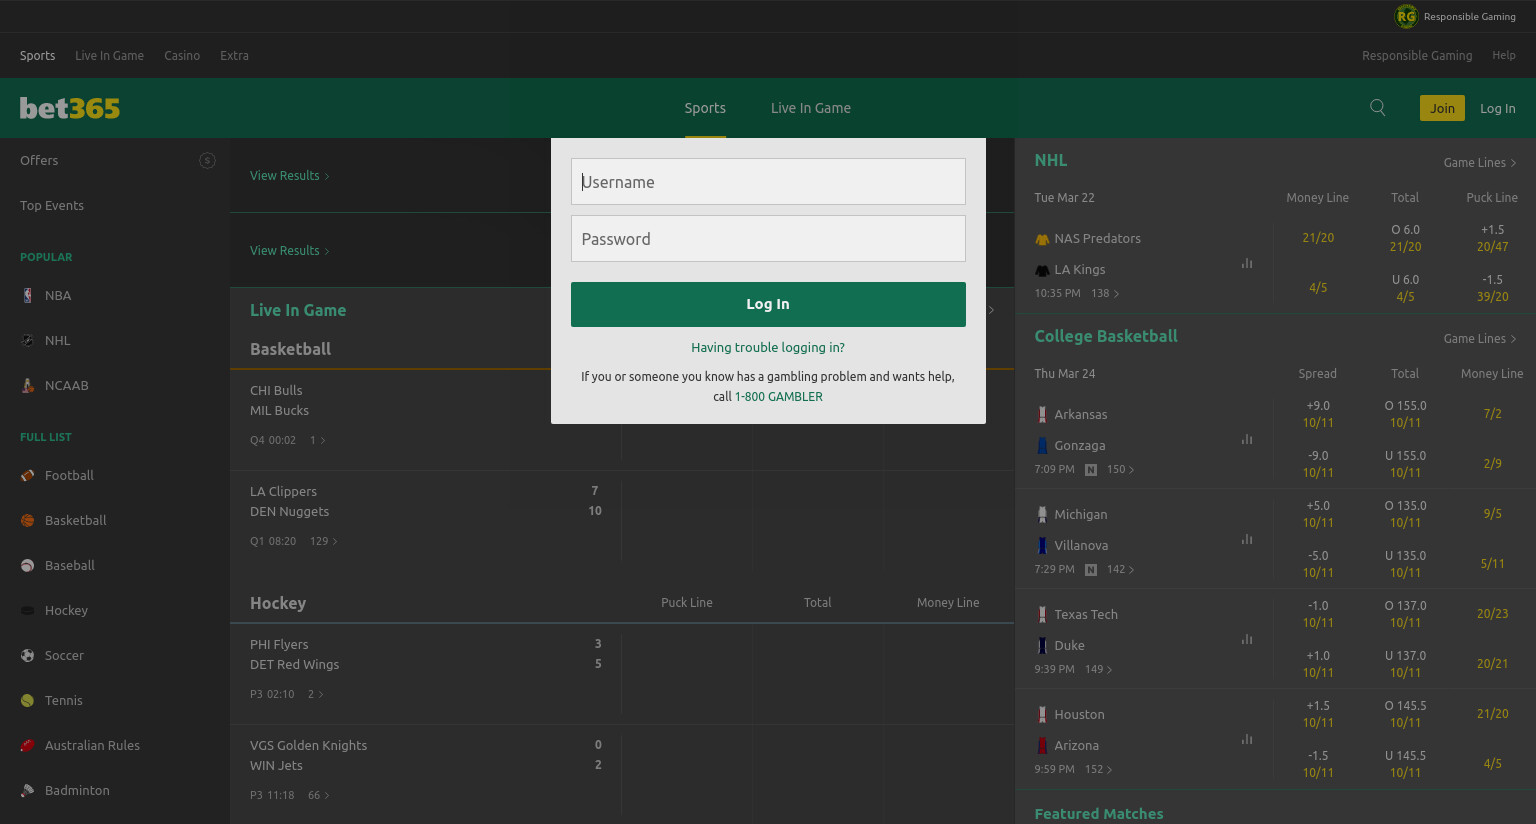Click the LA Kings jersey icon
Screen dimensions: 1536x824
(1042, 270)
